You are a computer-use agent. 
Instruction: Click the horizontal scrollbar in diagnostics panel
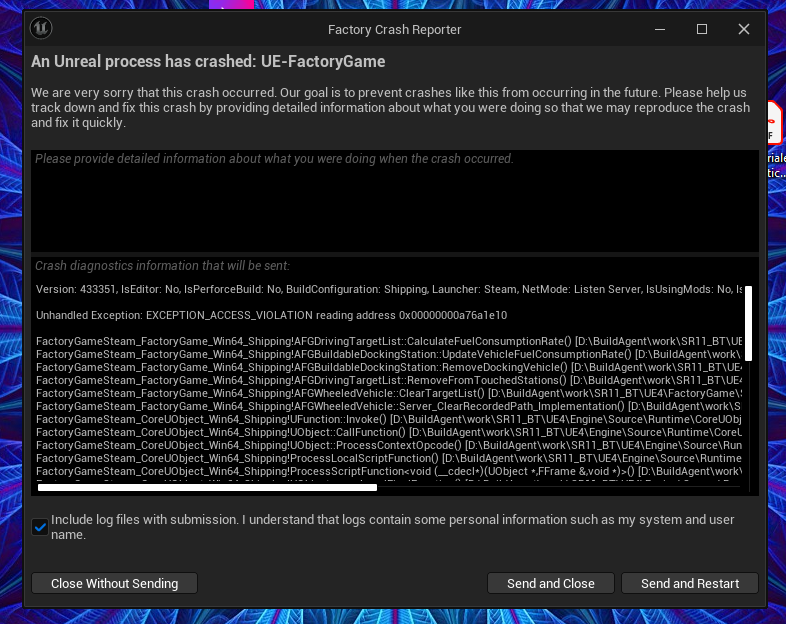click(207, 487)
